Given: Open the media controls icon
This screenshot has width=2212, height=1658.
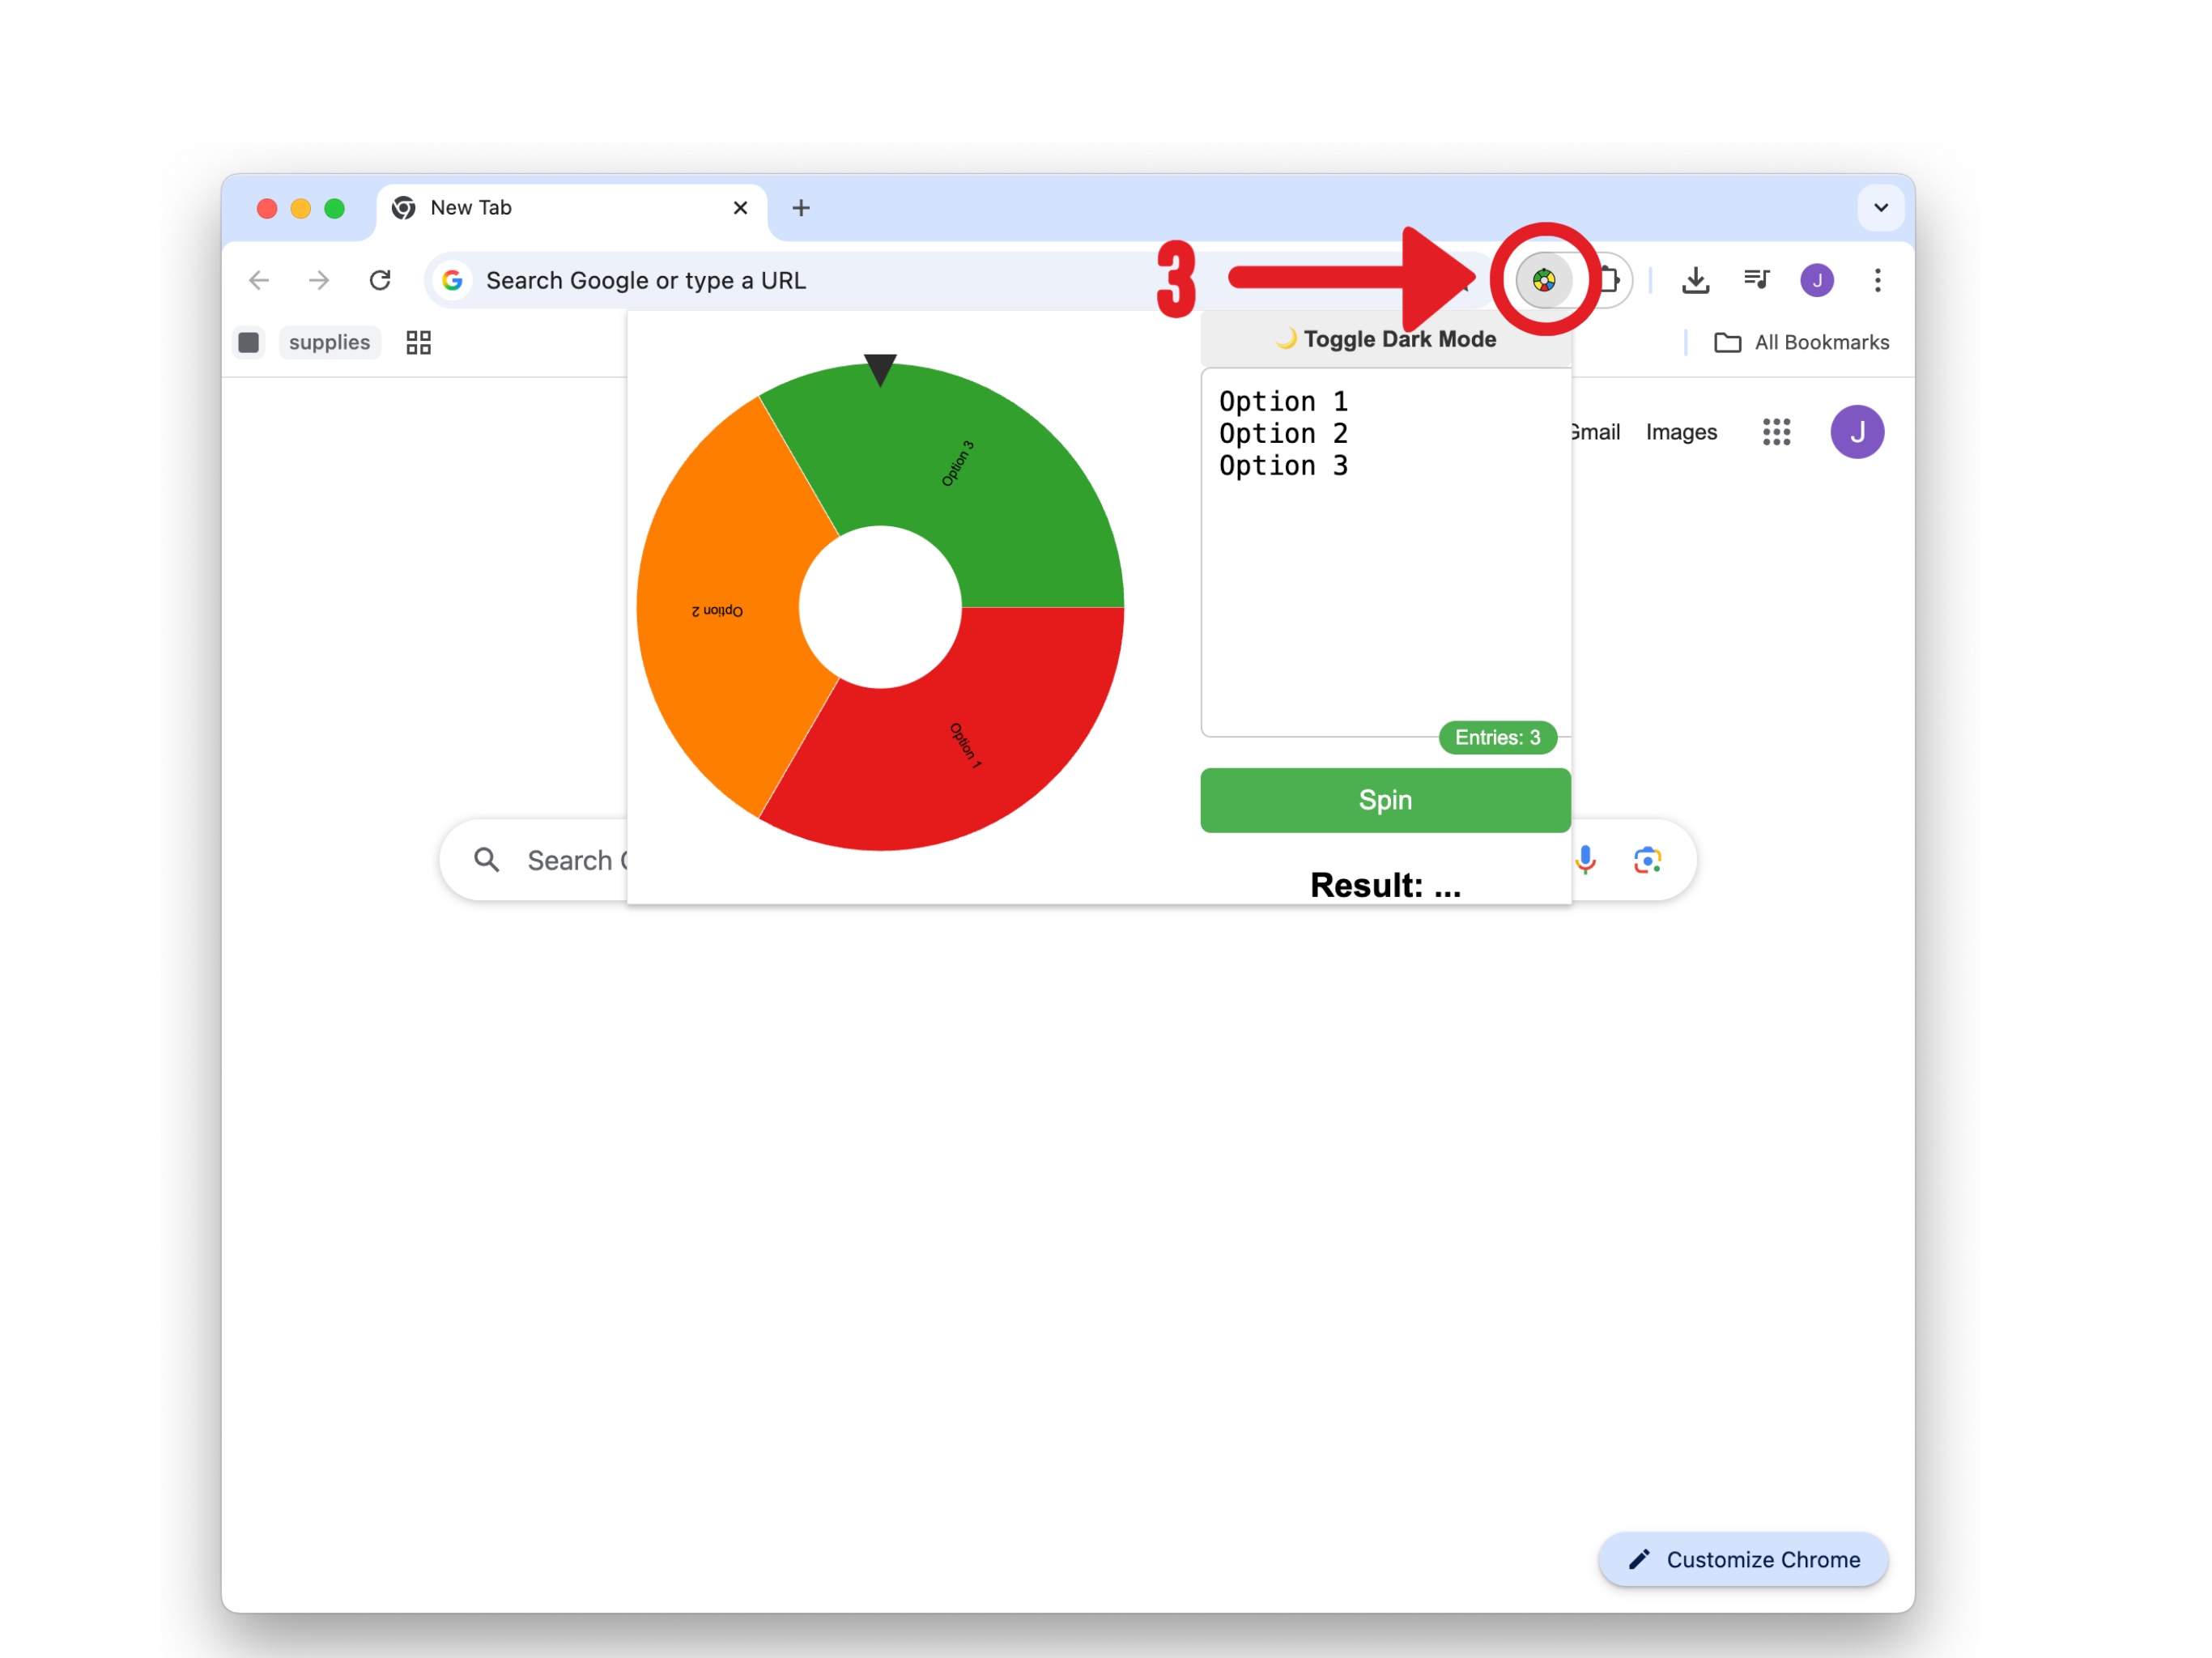Looking at the screenshot, I should [1756, 280].
